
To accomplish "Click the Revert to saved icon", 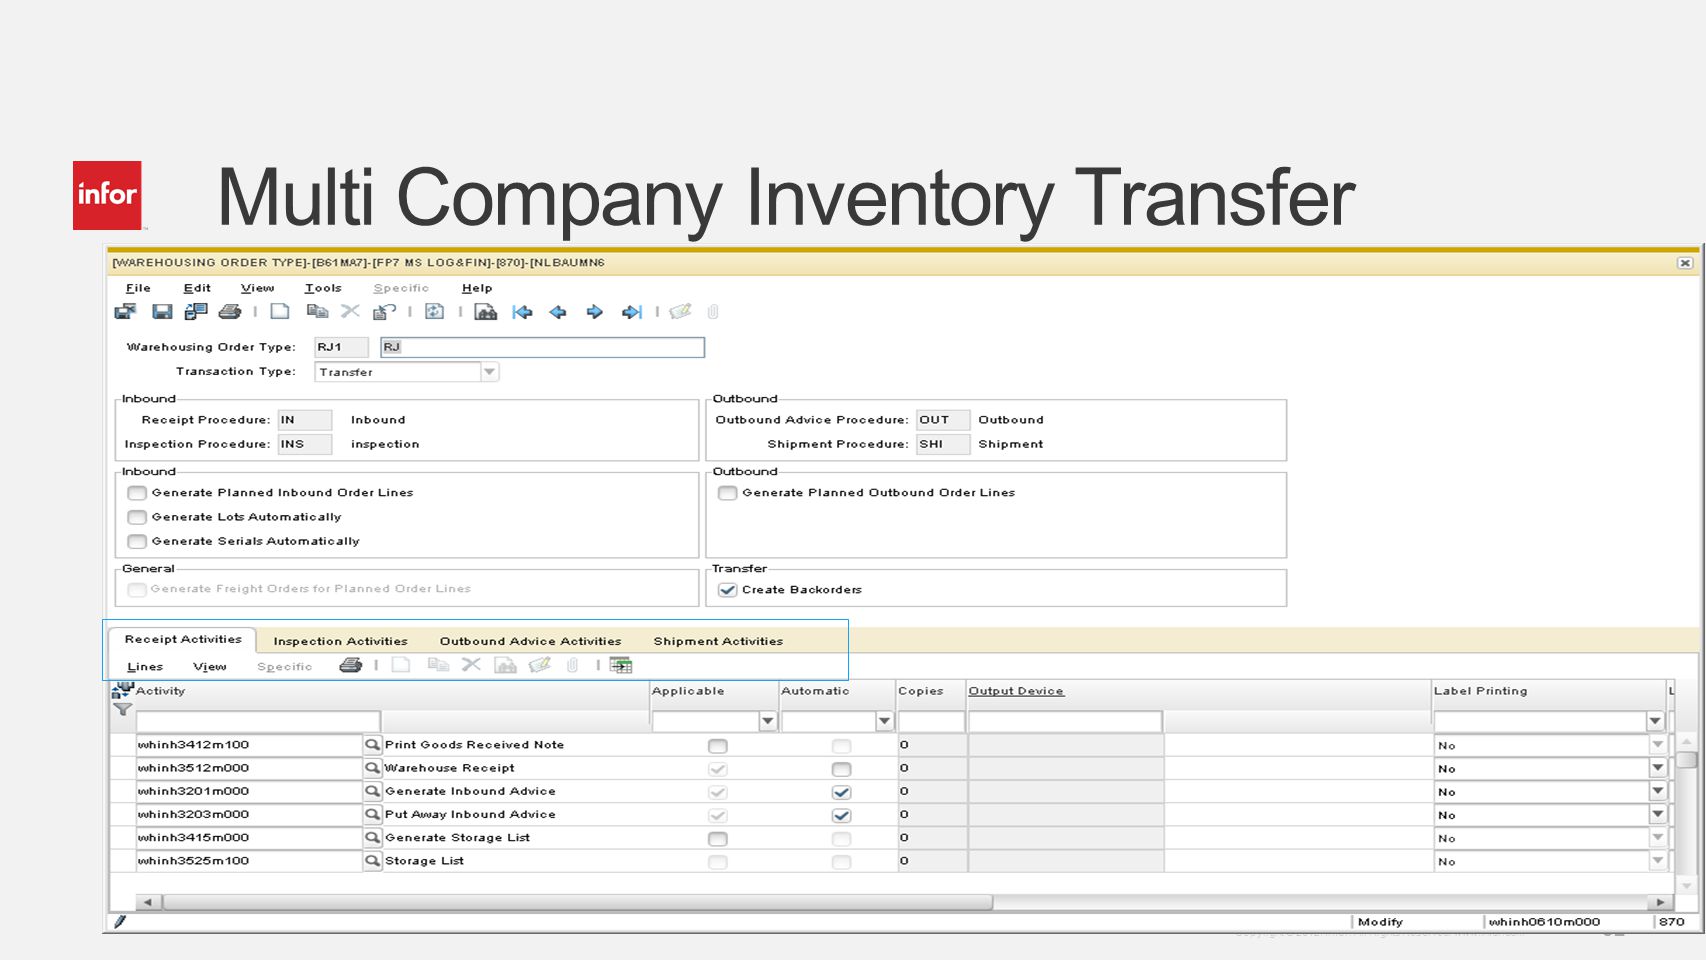I will tap(384, 312).
